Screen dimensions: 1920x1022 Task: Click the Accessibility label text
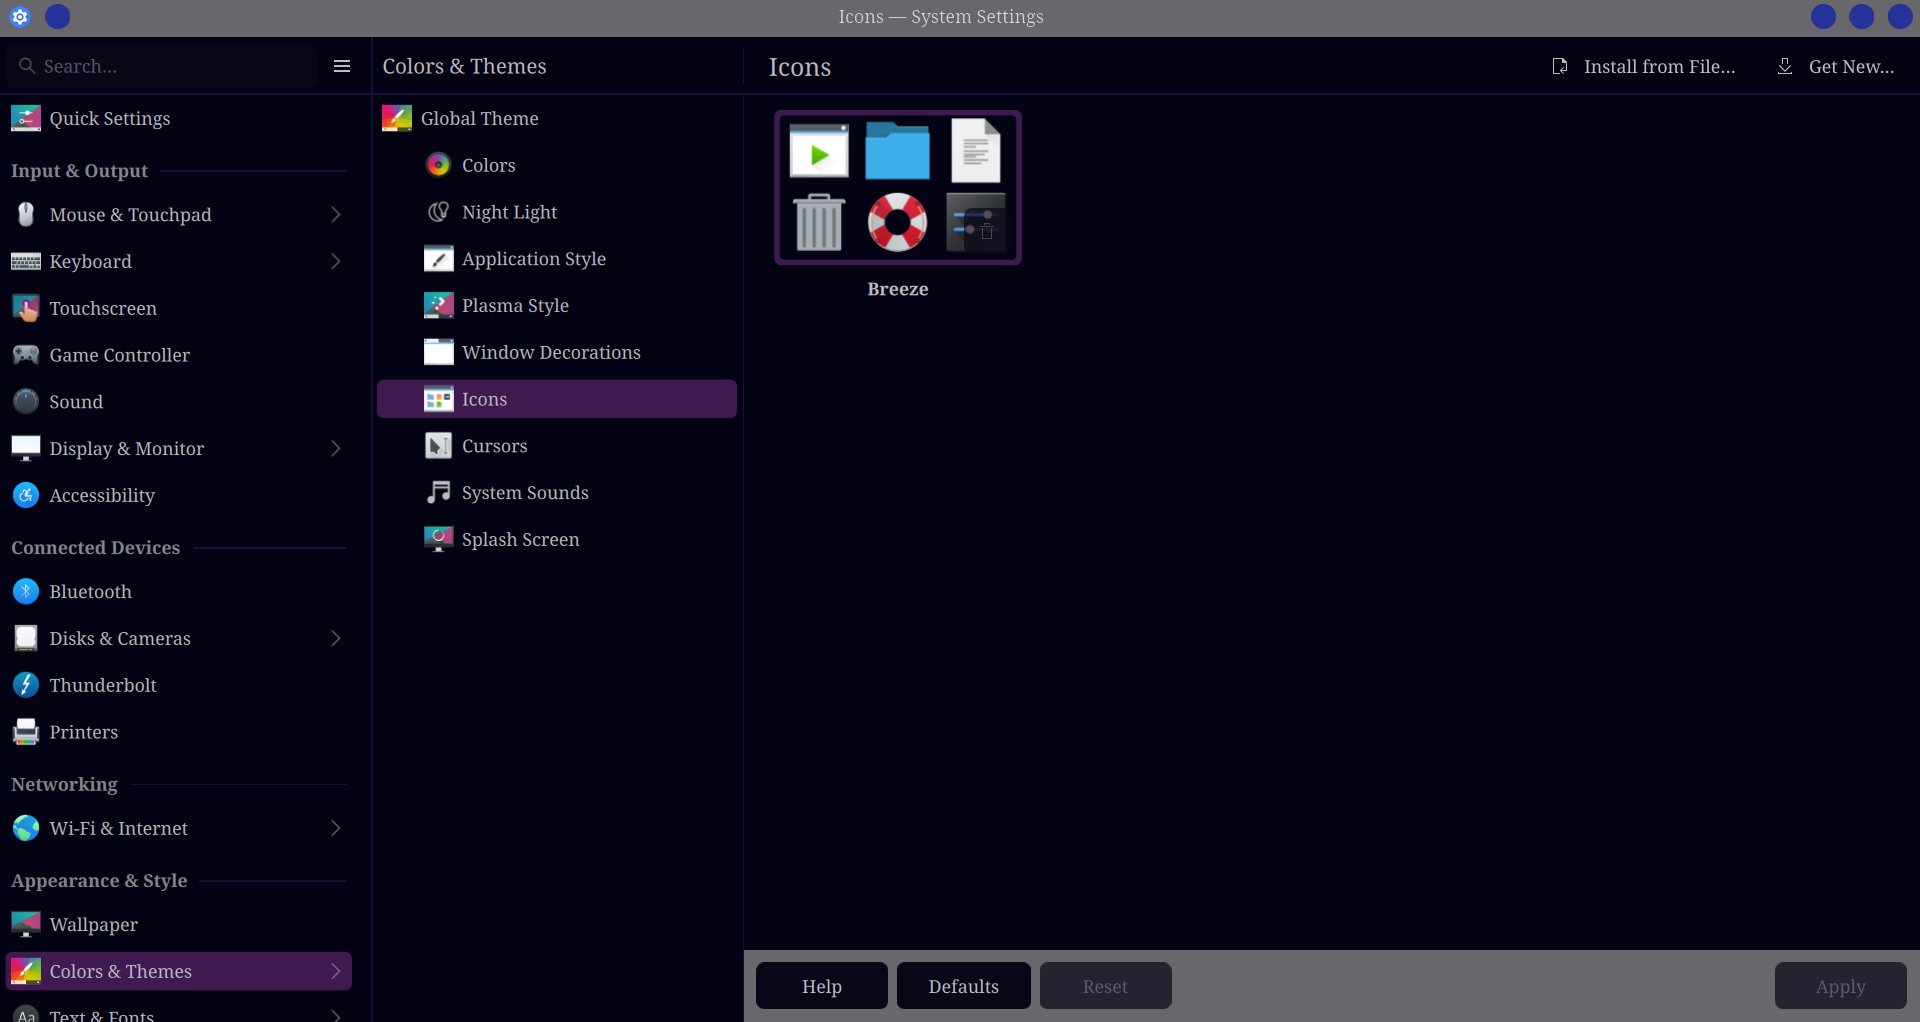102,495
